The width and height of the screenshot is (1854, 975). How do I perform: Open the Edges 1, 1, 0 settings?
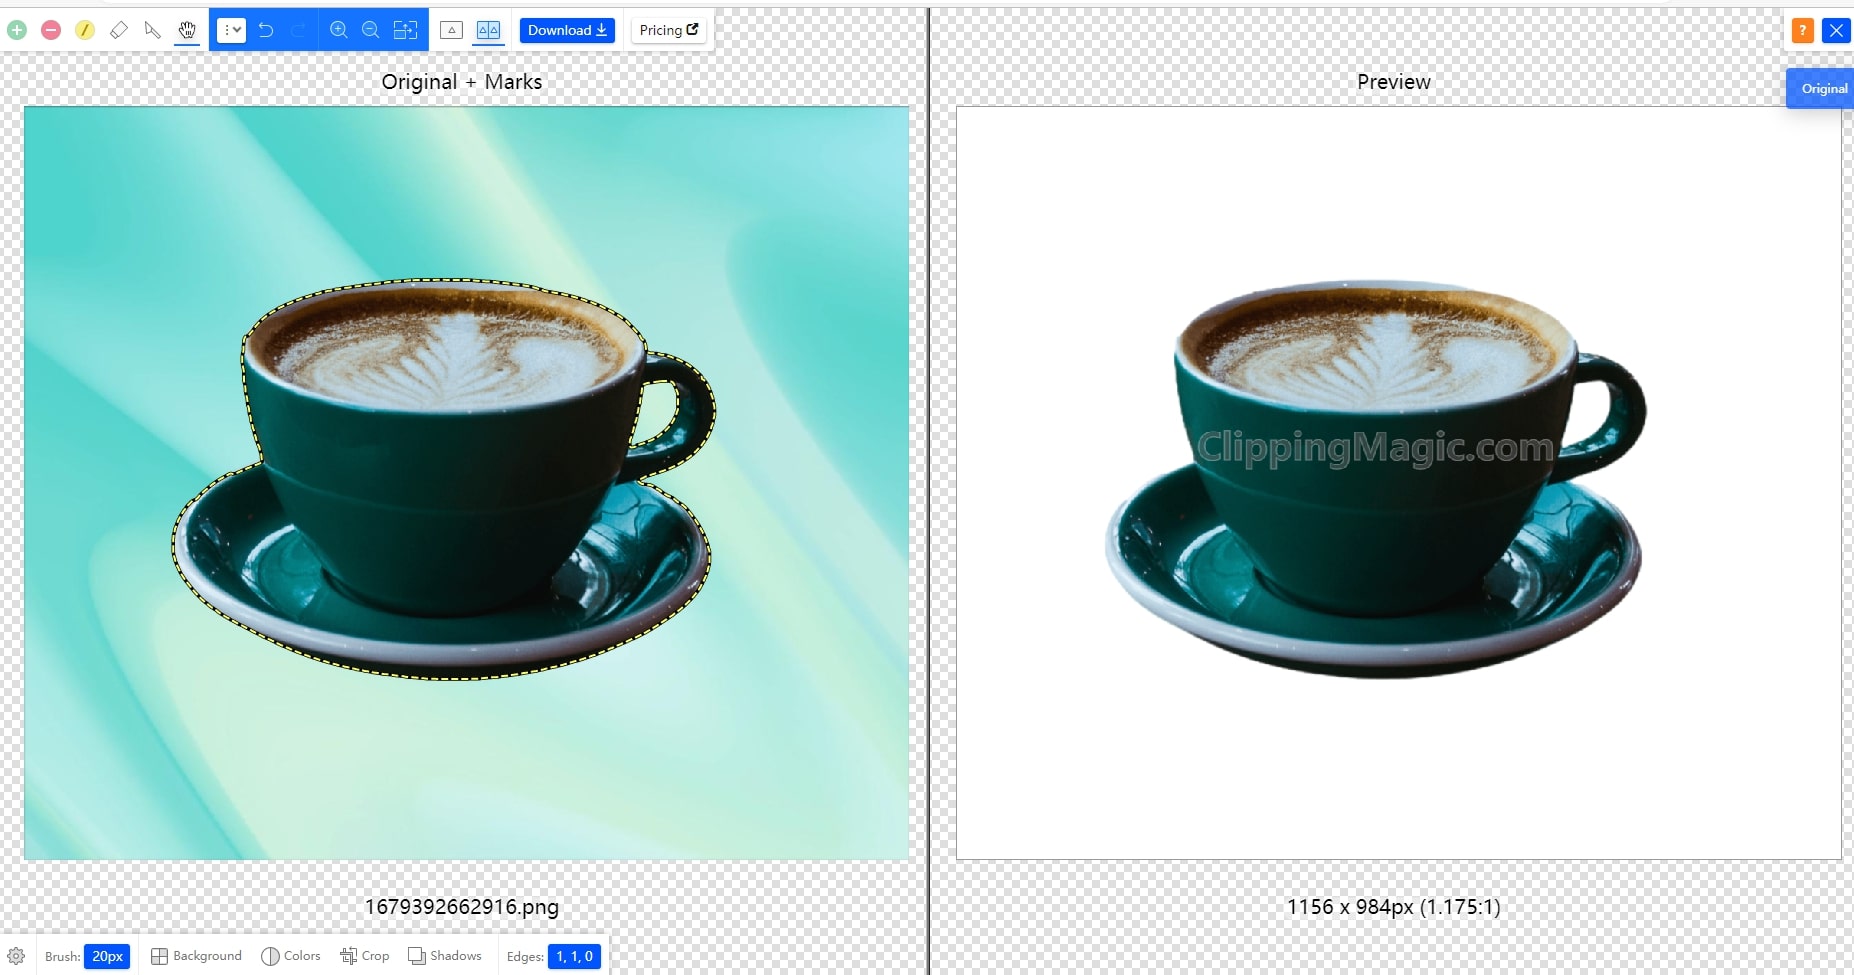point(574,956)
